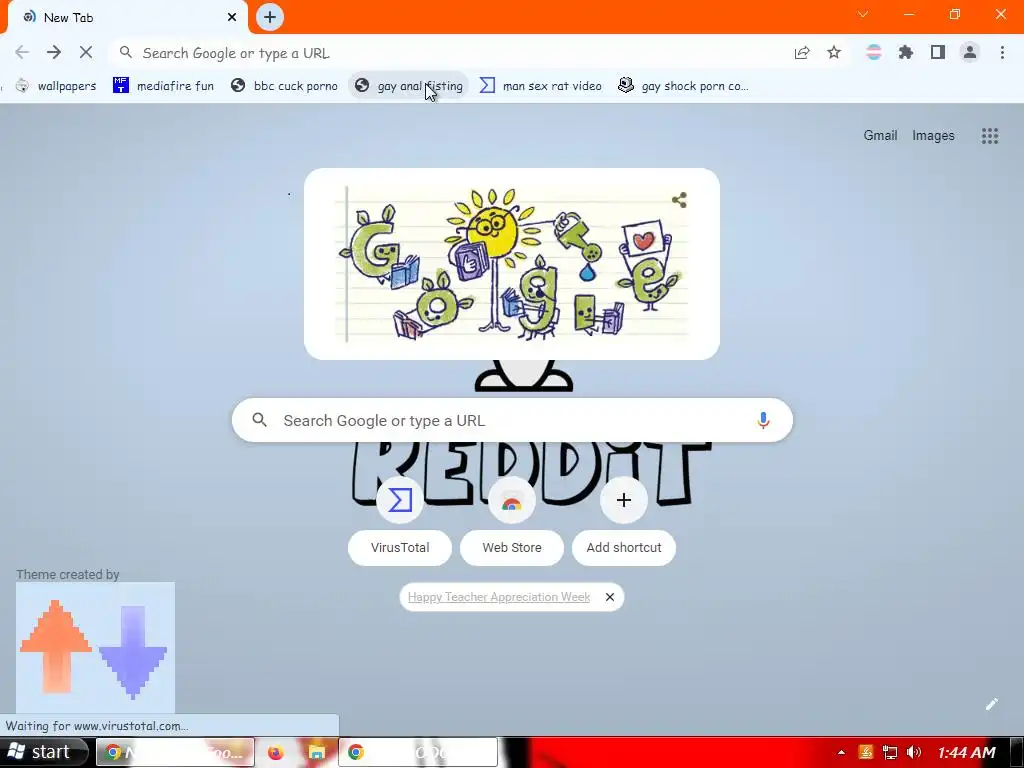The width and height of the screenshot is (1024, 768).
Task: Click the magnifier icon in the search box
Action: tap(259, 420)
